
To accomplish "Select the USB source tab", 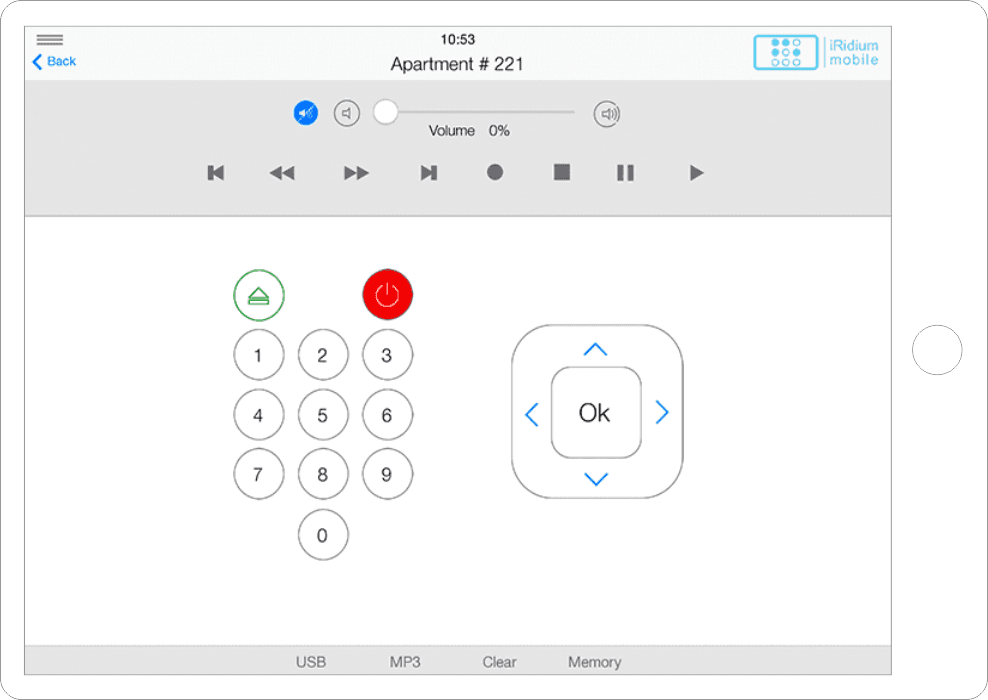I will 310,662.
